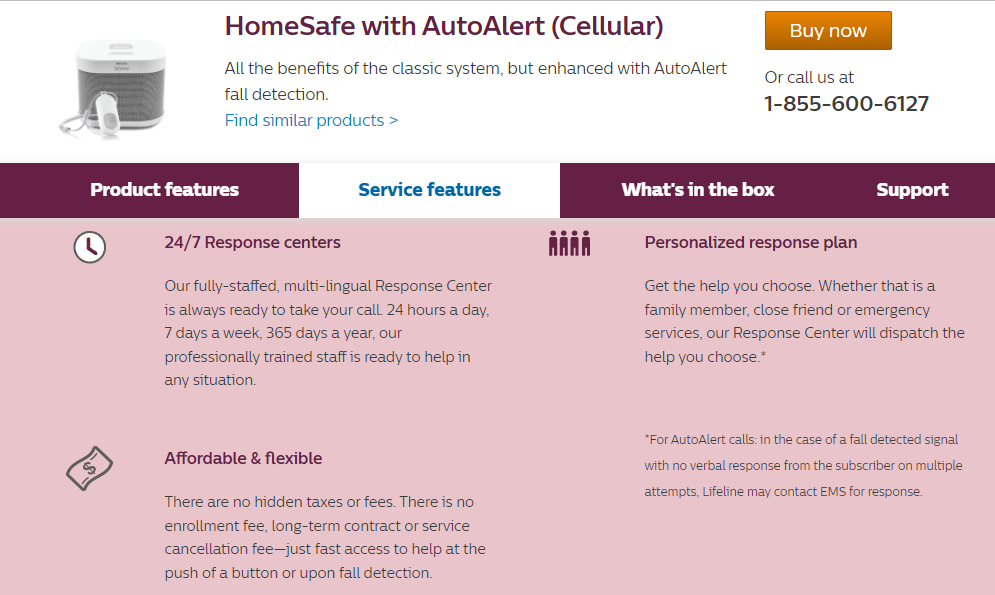Click the Affordable & flexible heading

(243, 458)
